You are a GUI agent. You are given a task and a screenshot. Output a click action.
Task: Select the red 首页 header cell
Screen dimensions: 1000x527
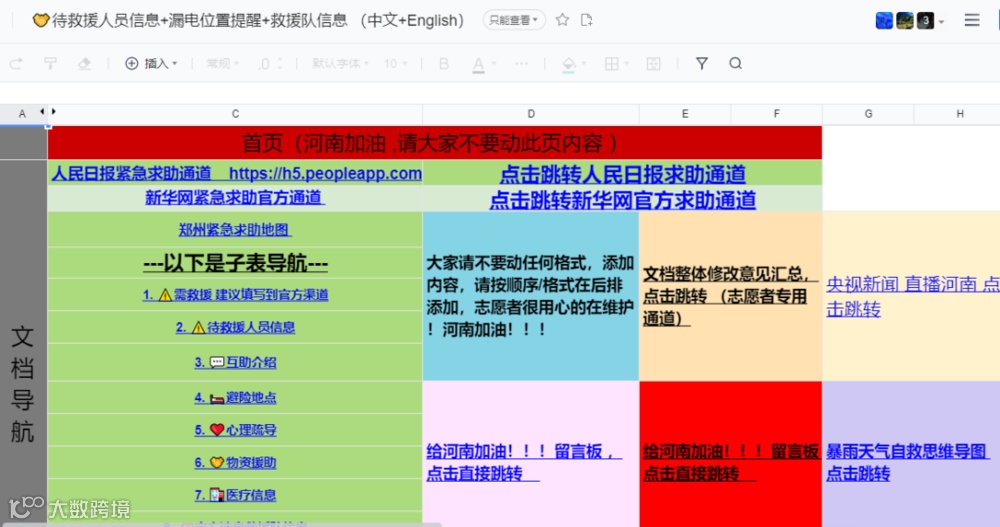click(434, 143)
